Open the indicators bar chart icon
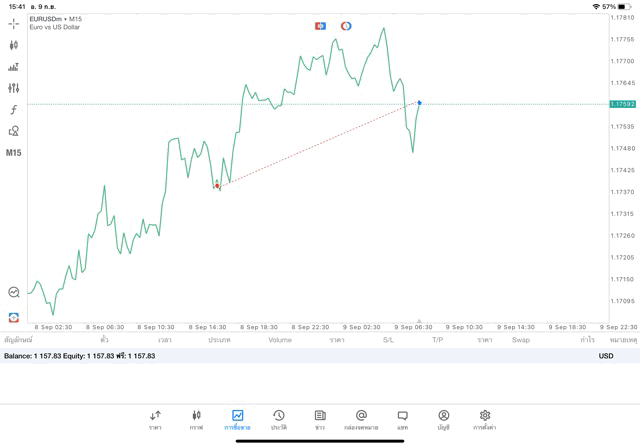Image resolution: width=640 pixels, height=447 pixels. pos(14,67)
